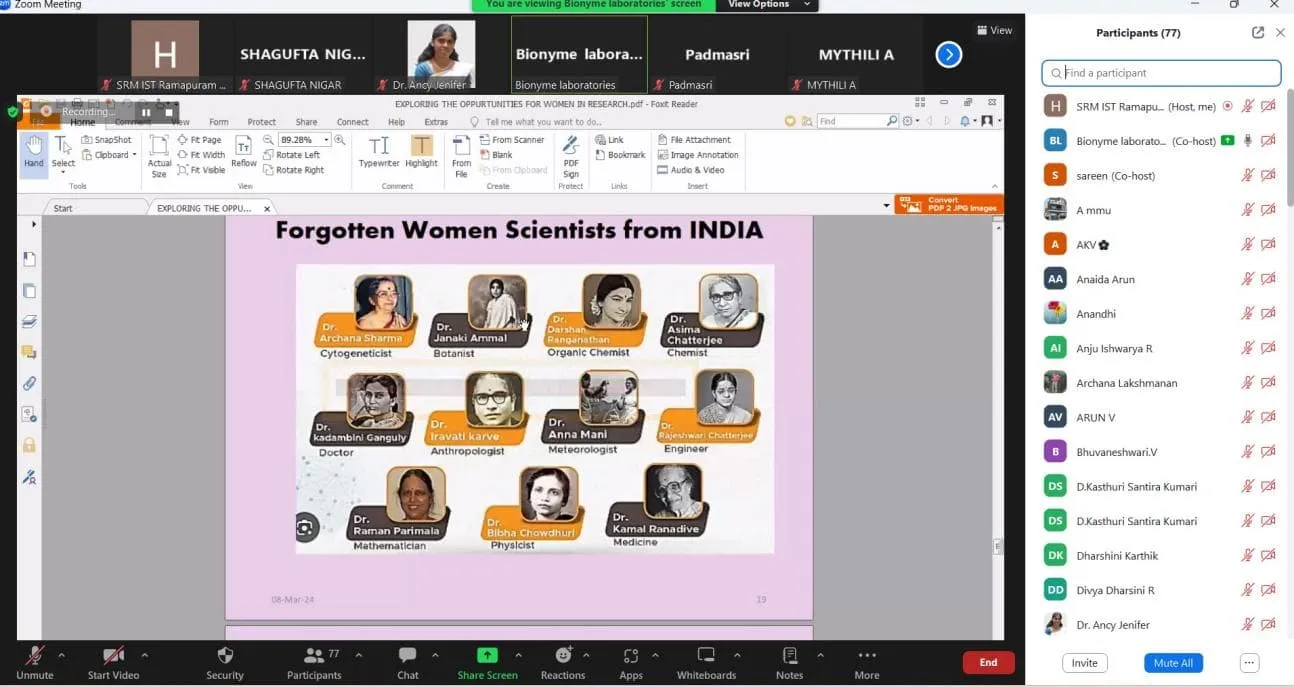This screenshot has width=1294, height=687.
Task: Click the Share Screen button
Action: [x=487, y=662]
